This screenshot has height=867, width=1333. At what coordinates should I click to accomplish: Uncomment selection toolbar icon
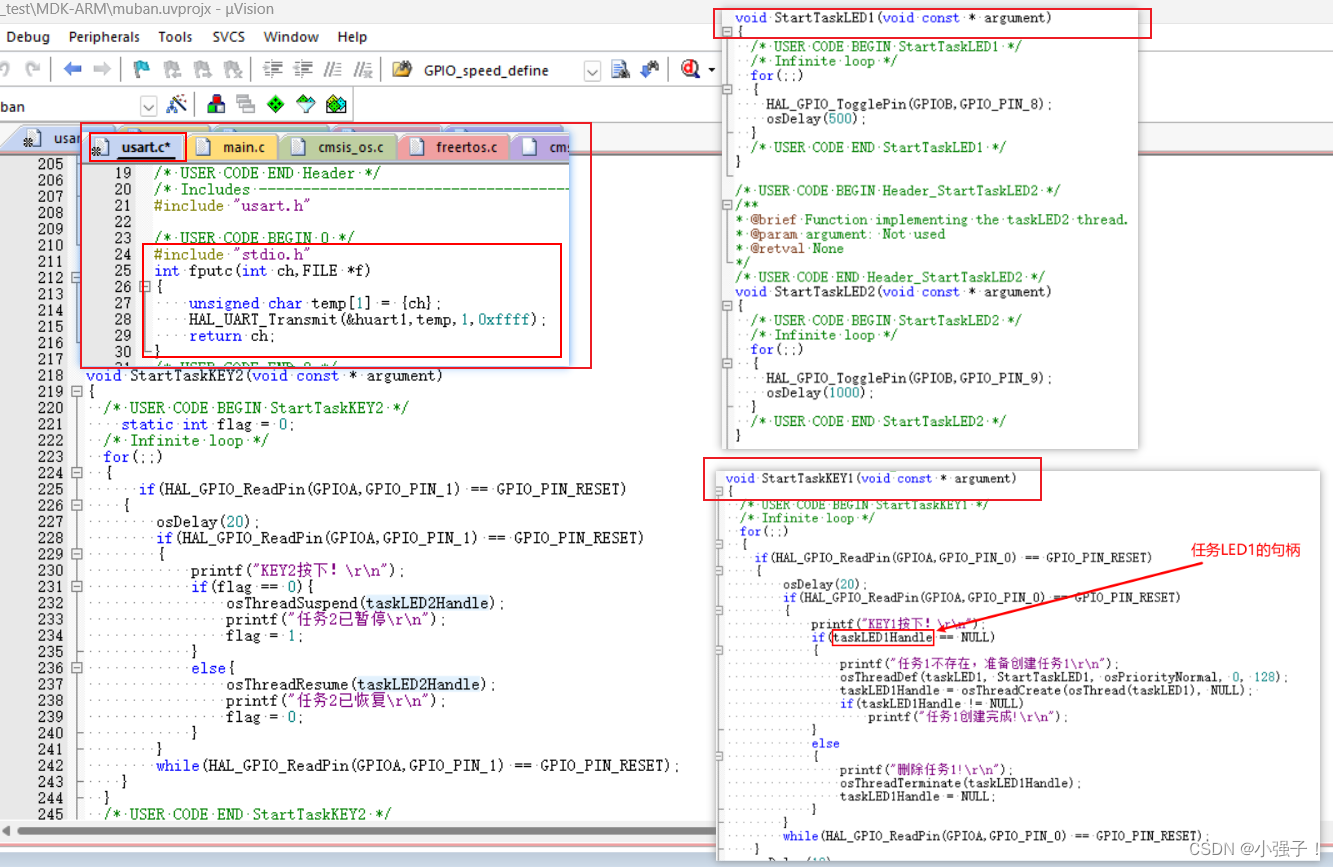363,70
